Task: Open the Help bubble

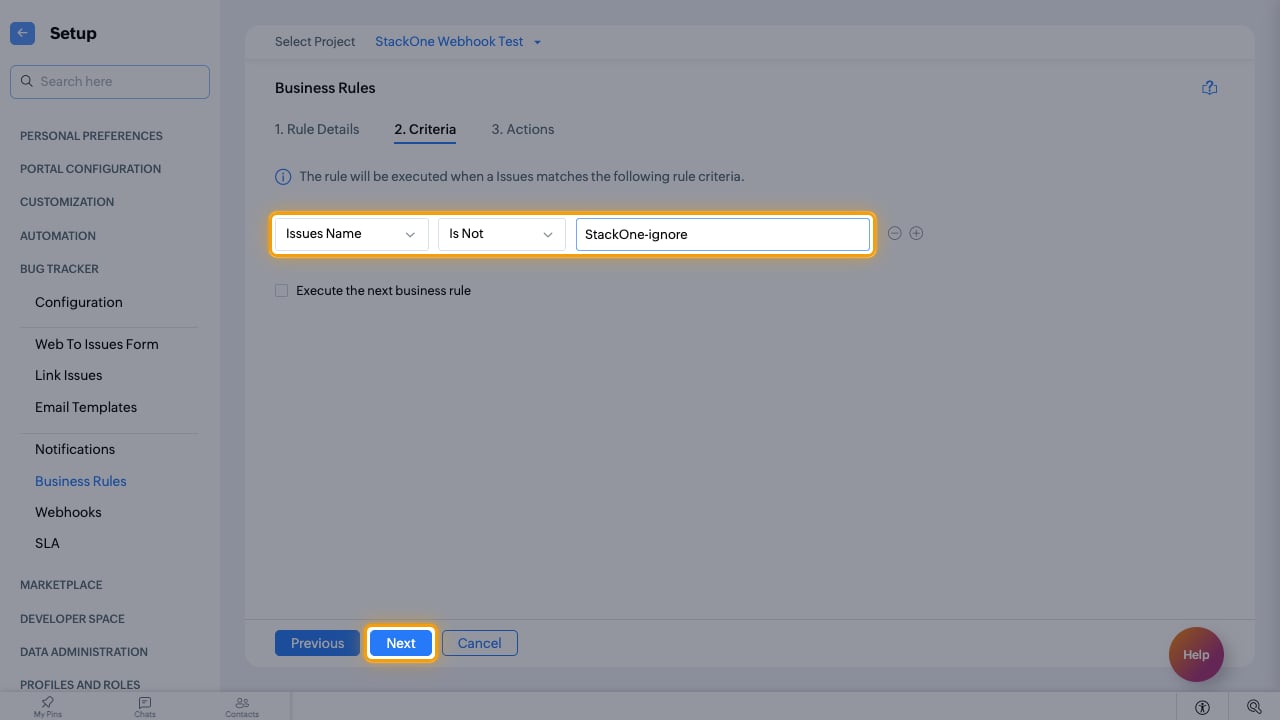Action: pyautogui.click(x=1196, y=655)
